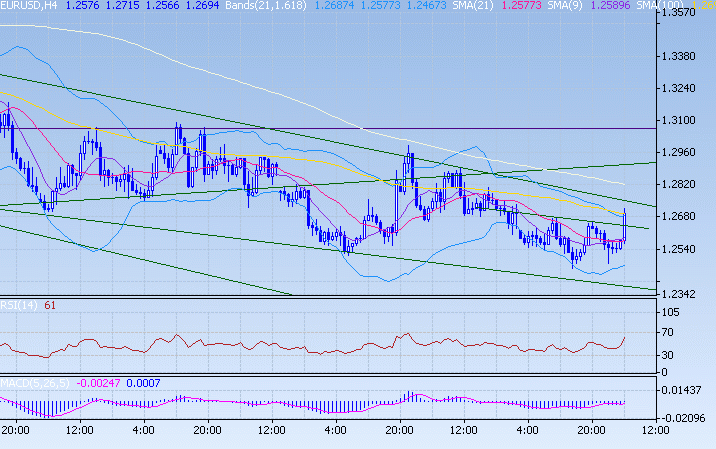Click the red RSI line in subwindow
Screen dimensions: 716x449
tap(300, 347)
